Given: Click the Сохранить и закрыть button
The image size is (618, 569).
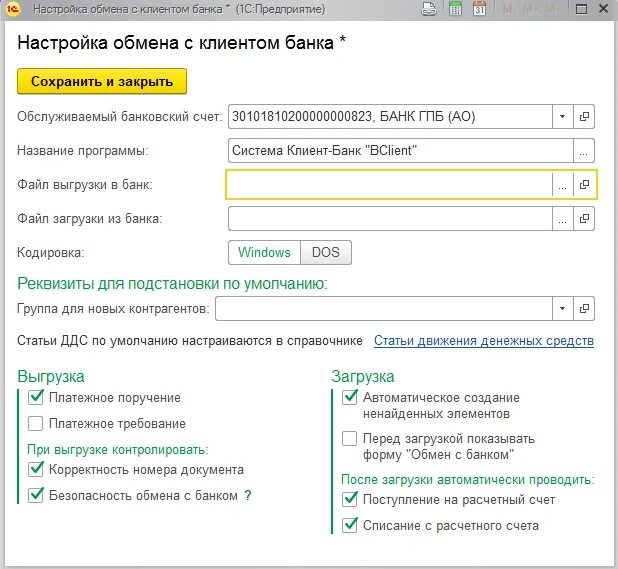Looking at the screenshot, I should coord(102,81).
